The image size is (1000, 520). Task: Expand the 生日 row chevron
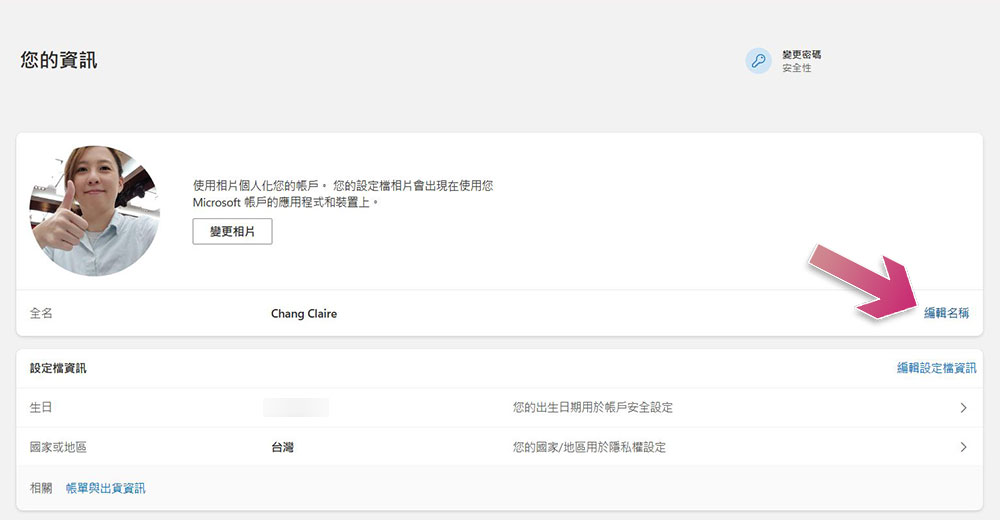[x=963, y=408]
